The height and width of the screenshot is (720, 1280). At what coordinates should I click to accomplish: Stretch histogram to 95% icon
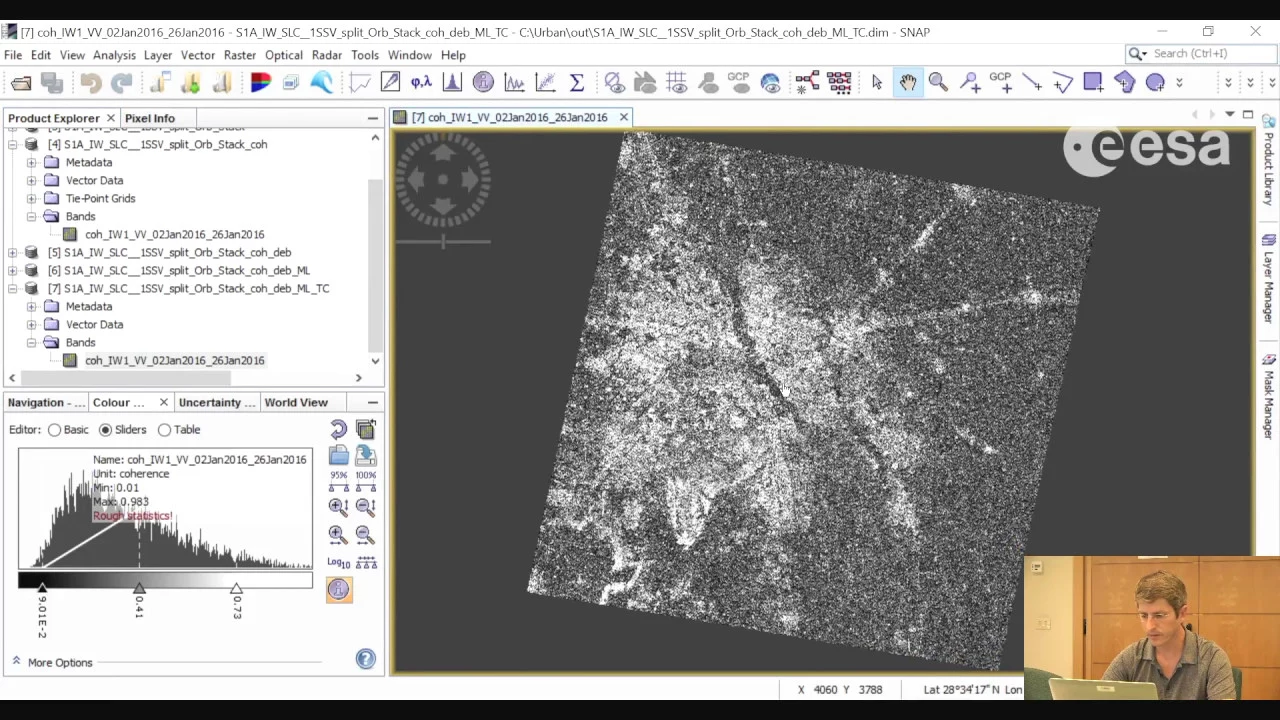tap(338, 482)
